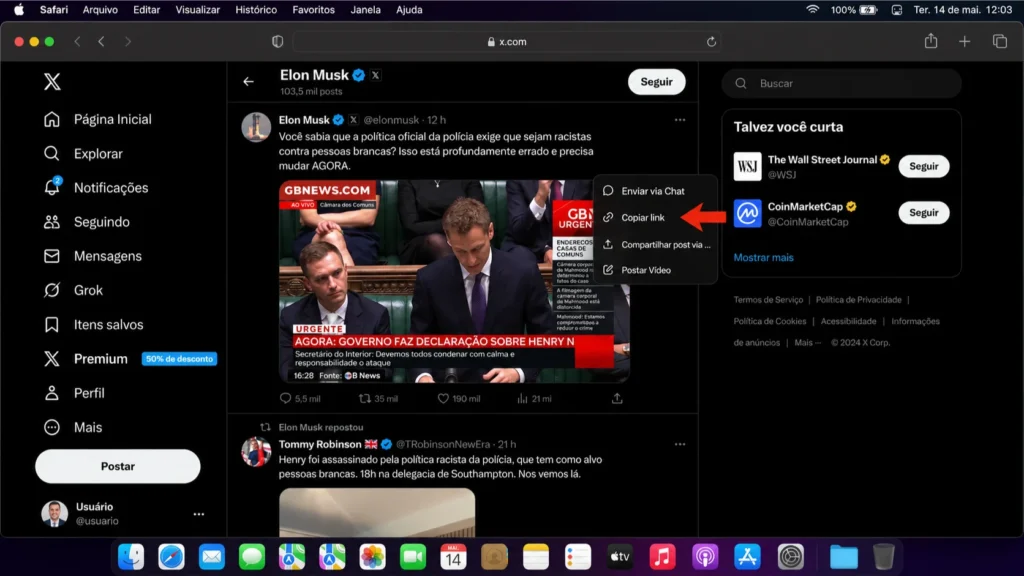Open Notificações with the bell icon

[x=96, y=187]
